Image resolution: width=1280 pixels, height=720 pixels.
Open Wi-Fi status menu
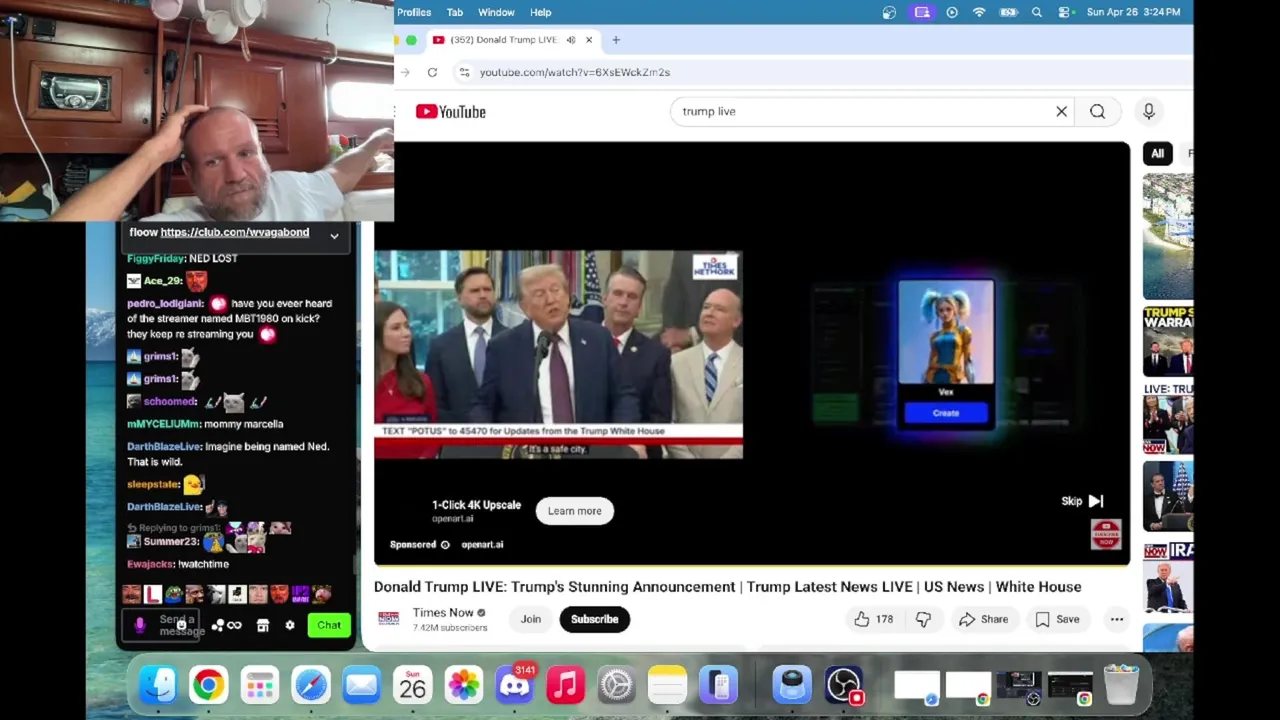(x=979, y=12)
